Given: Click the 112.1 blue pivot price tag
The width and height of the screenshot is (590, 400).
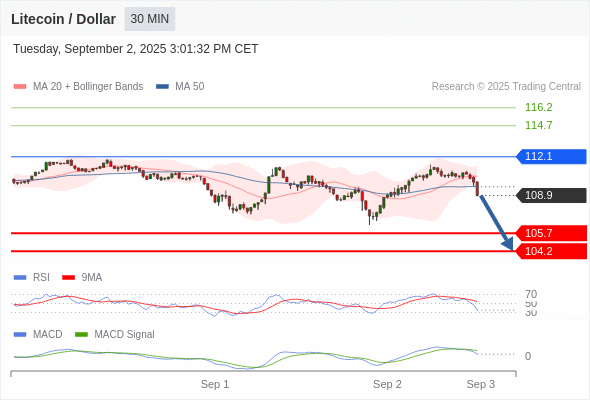Looking at the screenshot, I should 551,156.
